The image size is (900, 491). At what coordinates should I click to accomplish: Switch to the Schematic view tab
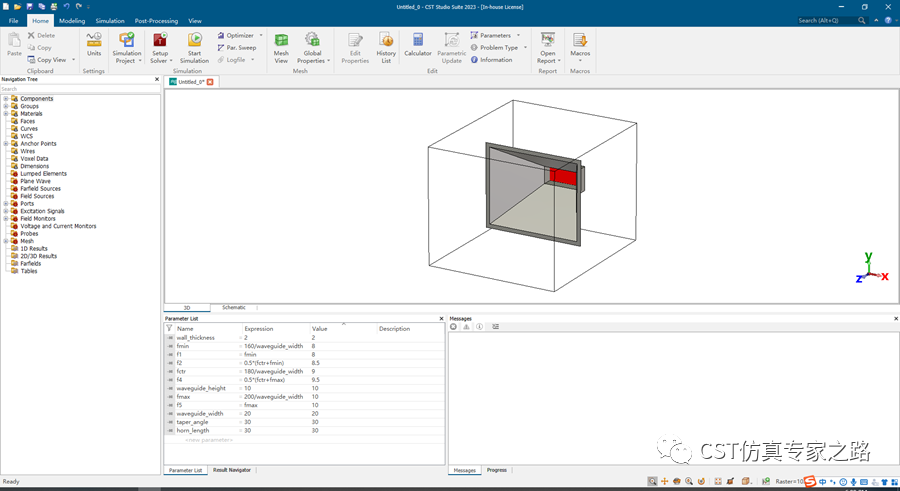[234, 308]
